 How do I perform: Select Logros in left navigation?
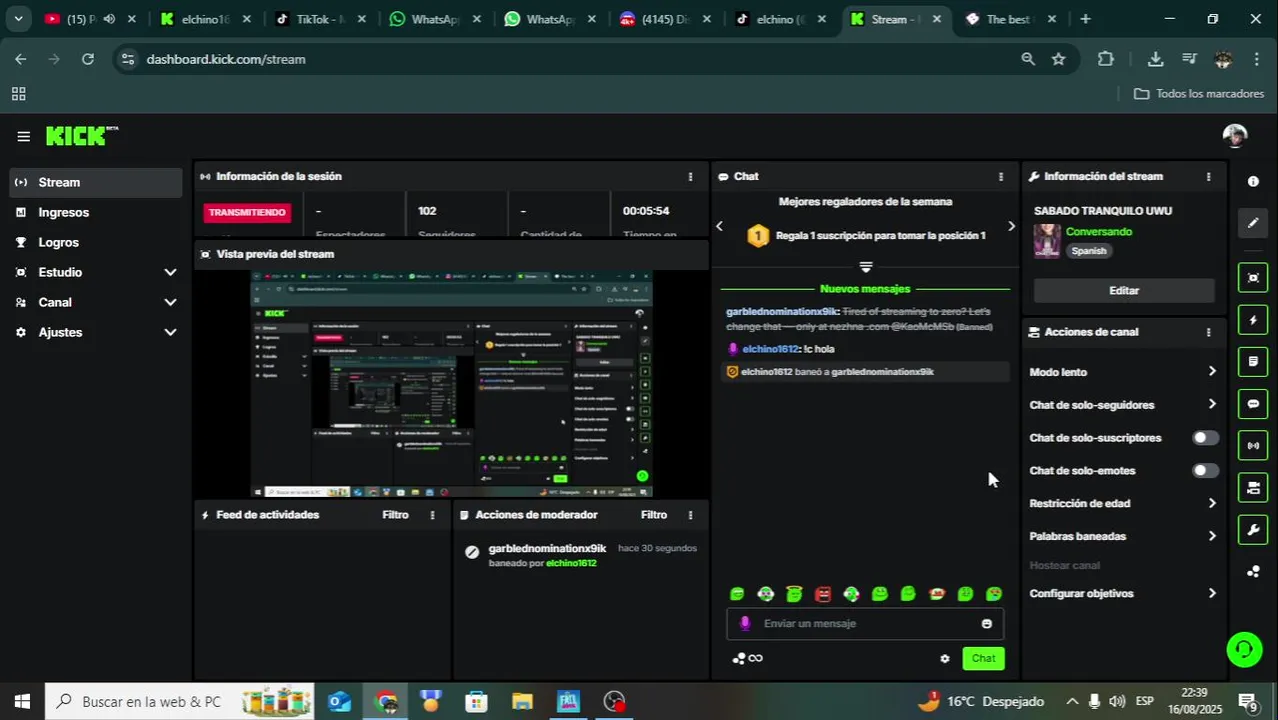[96, 242]
